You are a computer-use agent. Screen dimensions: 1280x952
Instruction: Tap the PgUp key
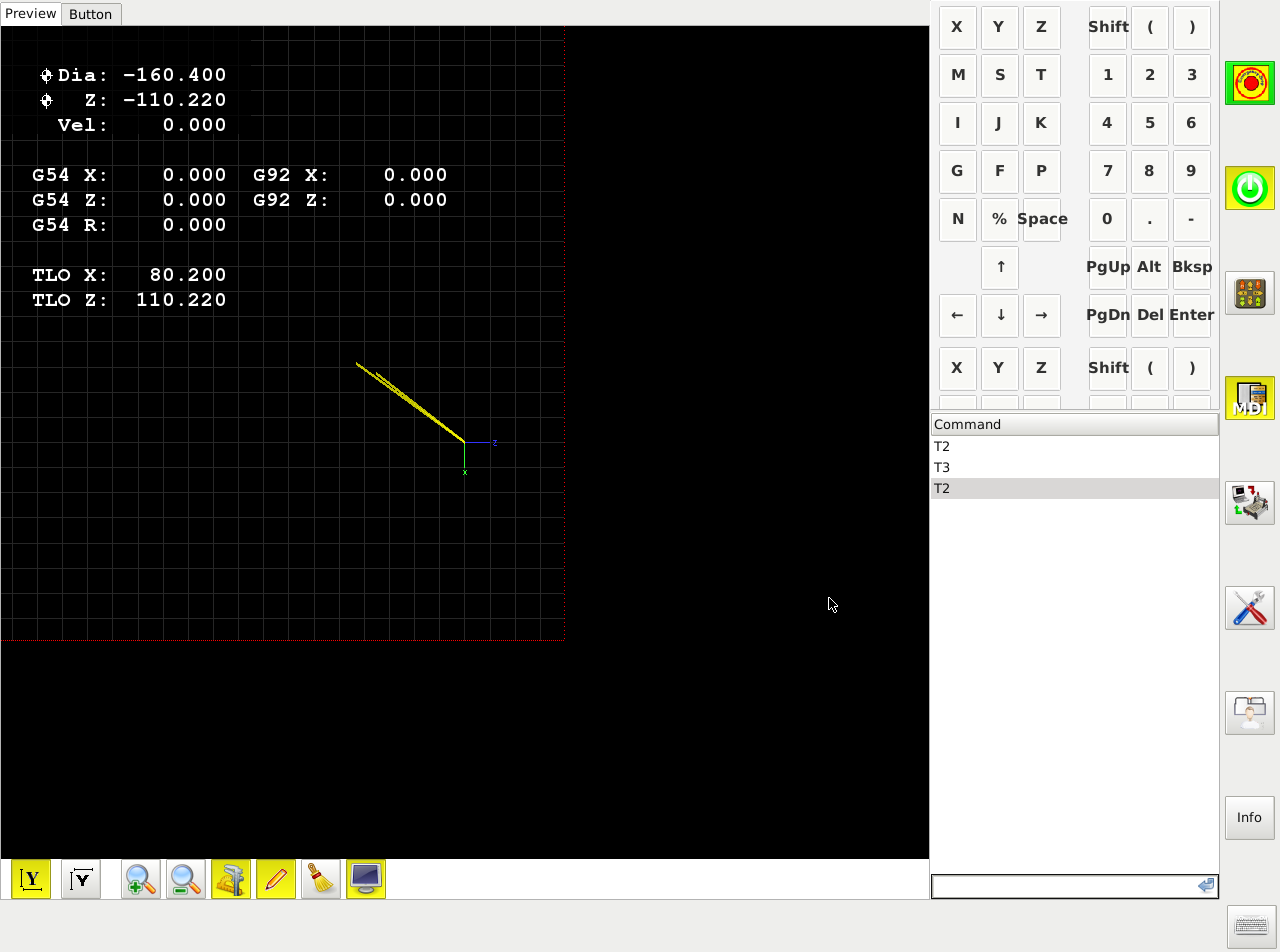pos(1108,267)
